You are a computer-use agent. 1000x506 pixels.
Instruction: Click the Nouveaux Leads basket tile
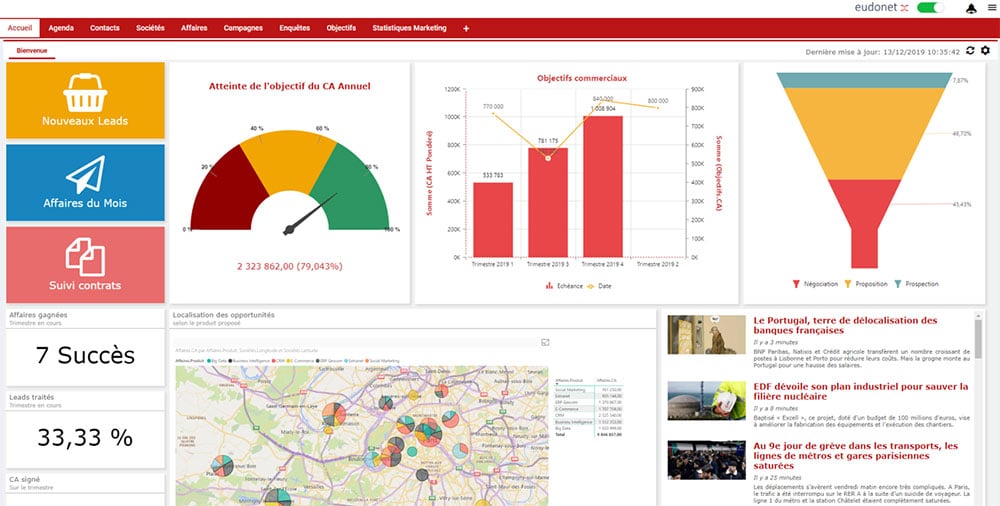(x=85, y=100)
